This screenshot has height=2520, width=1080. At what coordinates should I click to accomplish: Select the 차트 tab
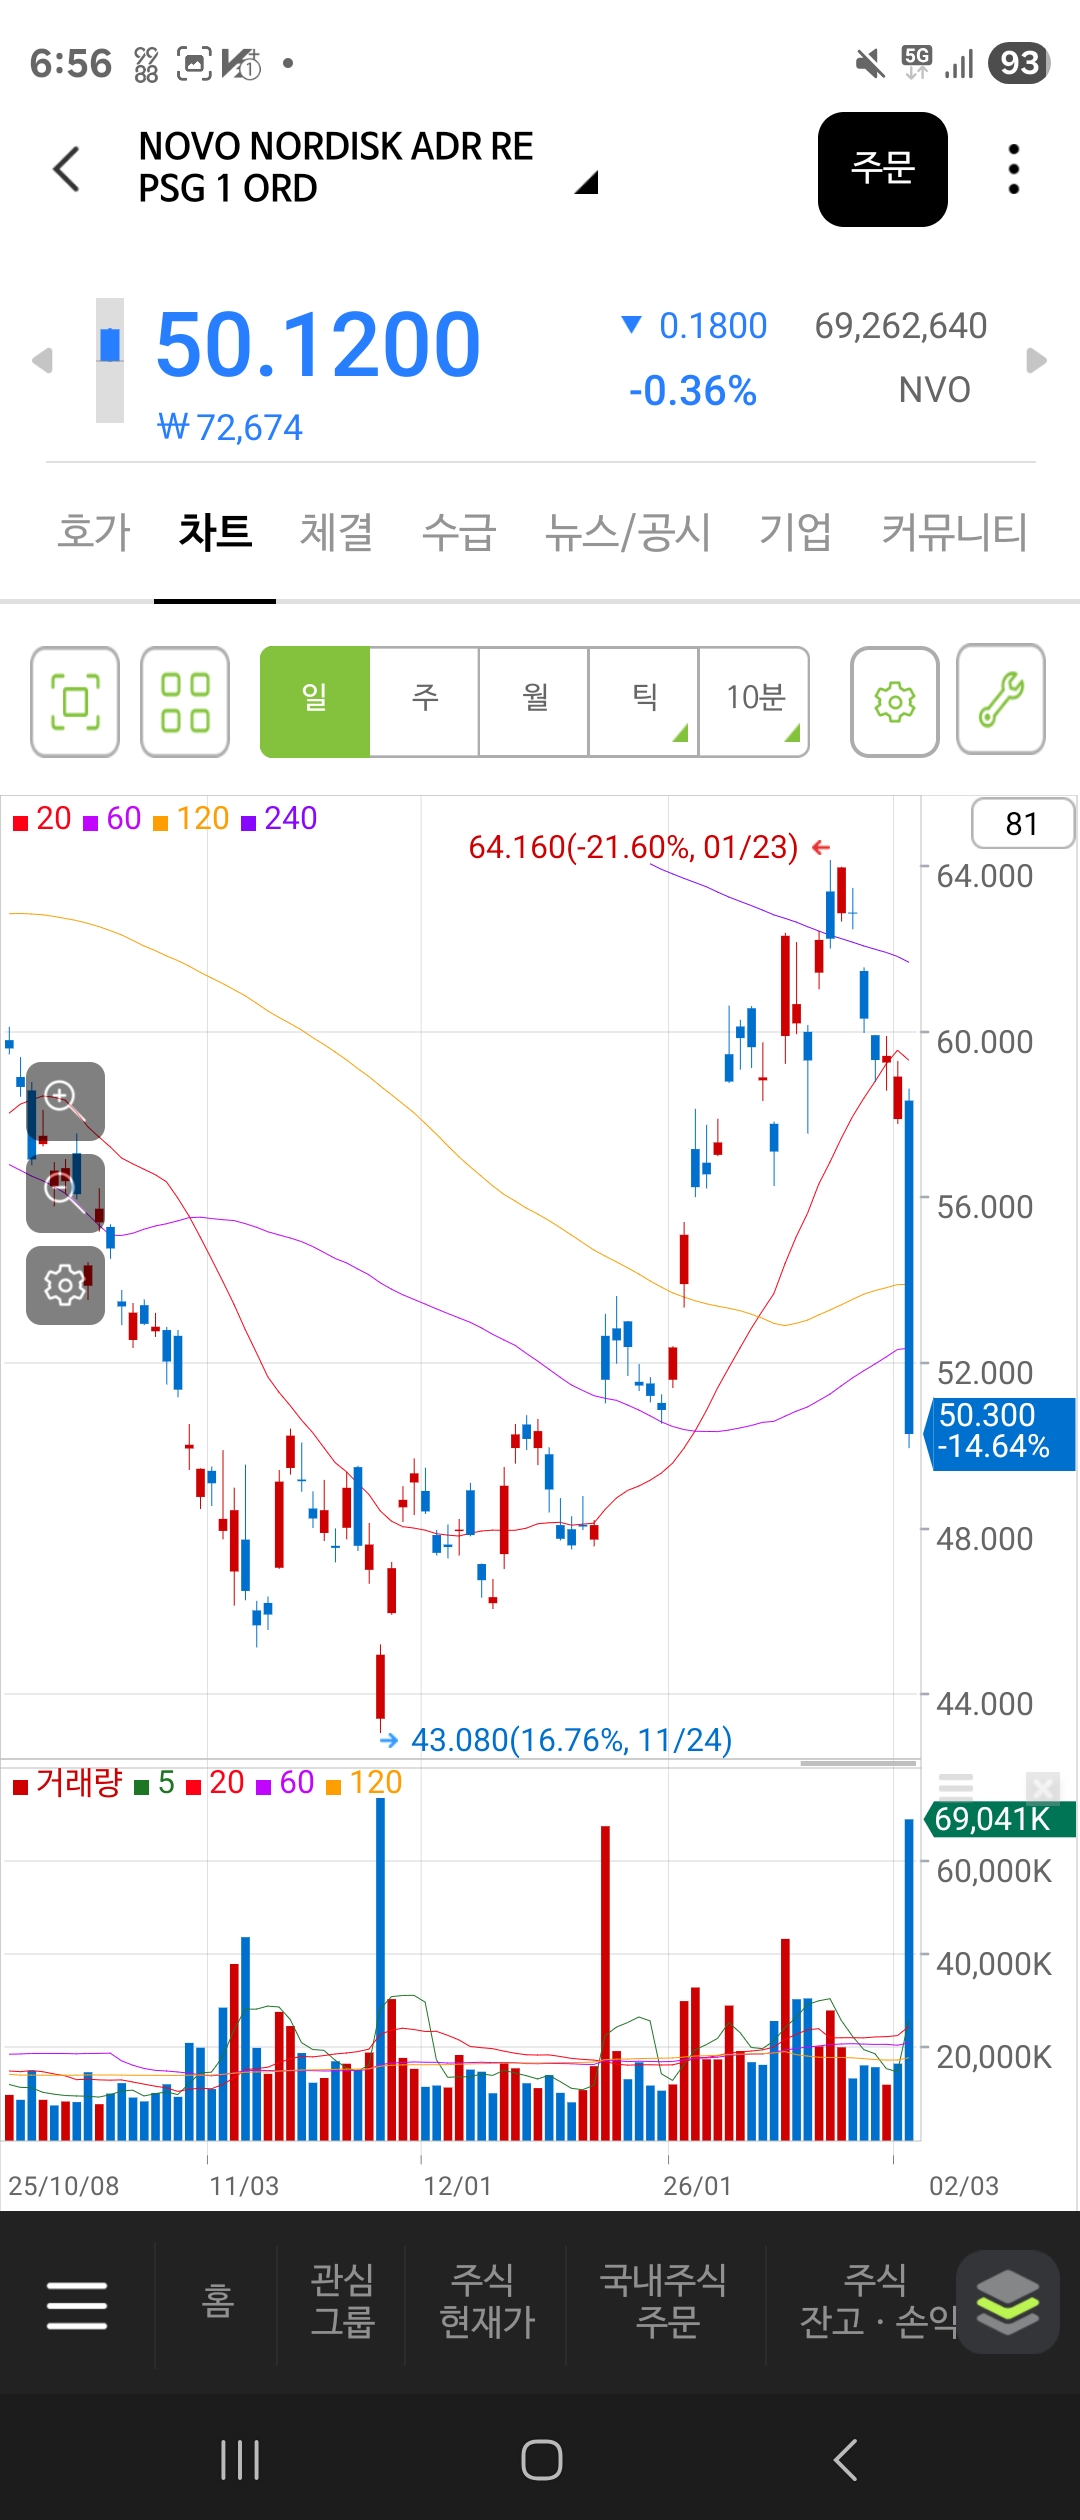(215, 531)
